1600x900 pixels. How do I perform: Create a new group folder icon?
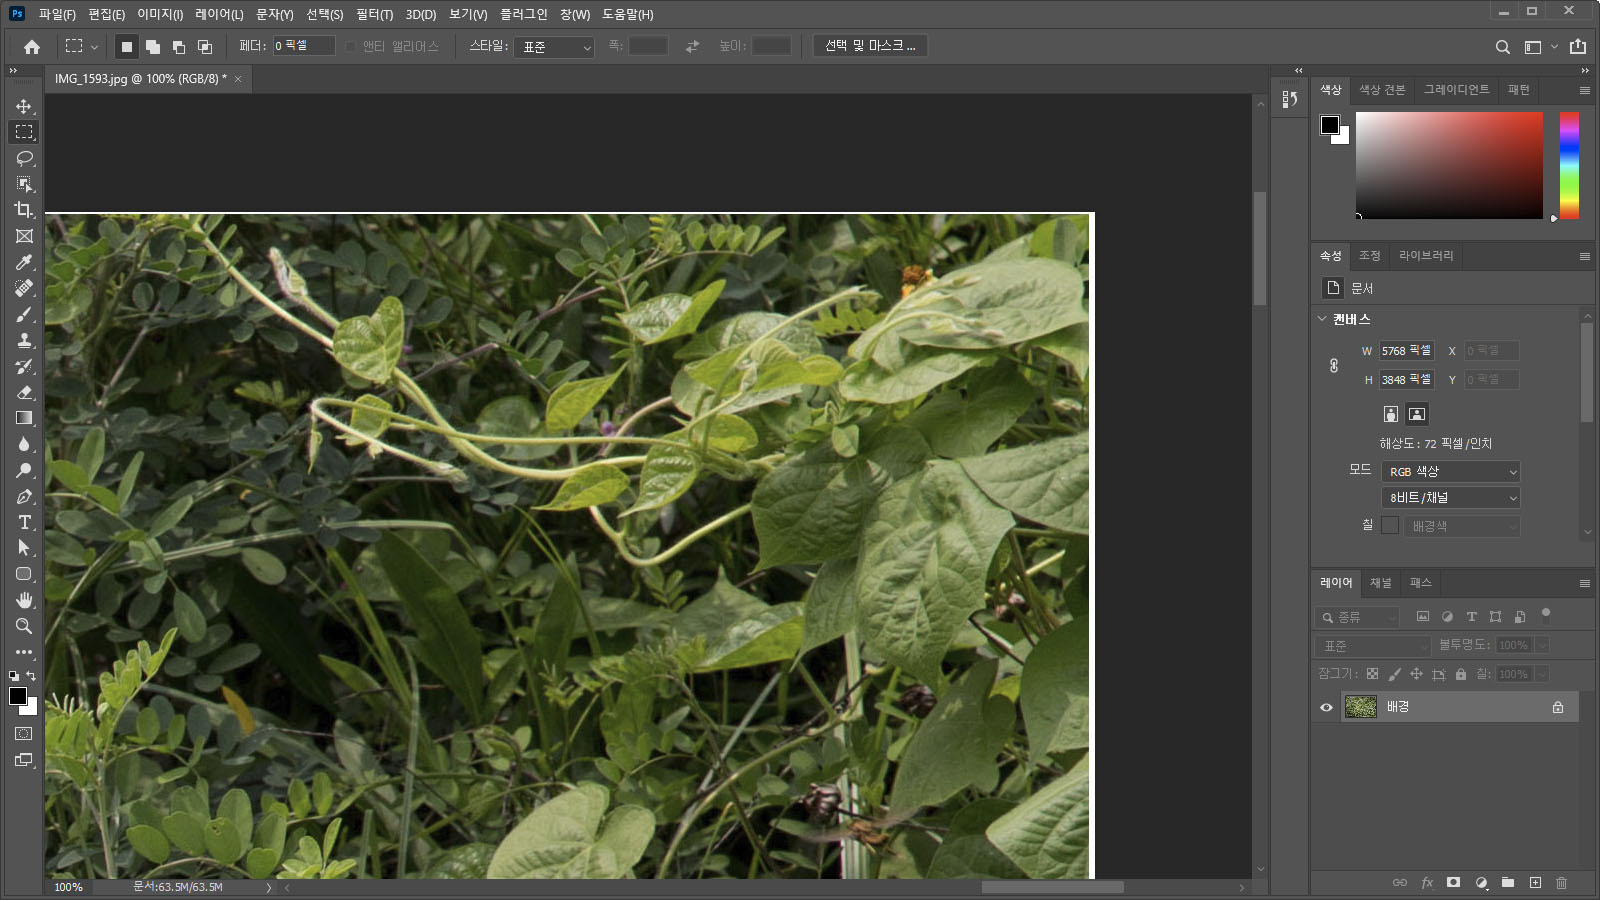point(1508,882)
